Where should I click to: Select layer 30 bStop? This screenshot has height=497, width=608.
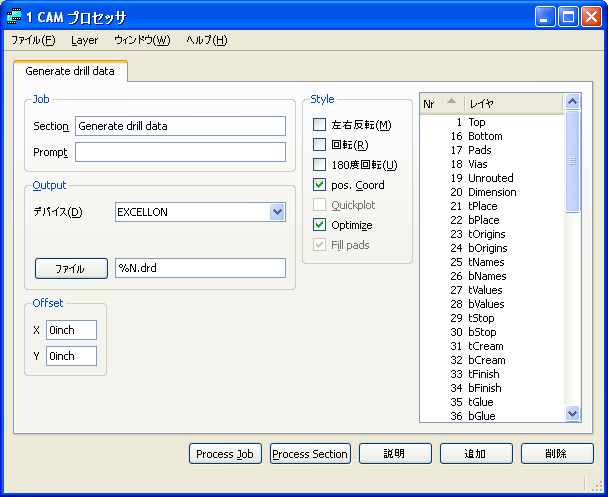pos(492,332)
